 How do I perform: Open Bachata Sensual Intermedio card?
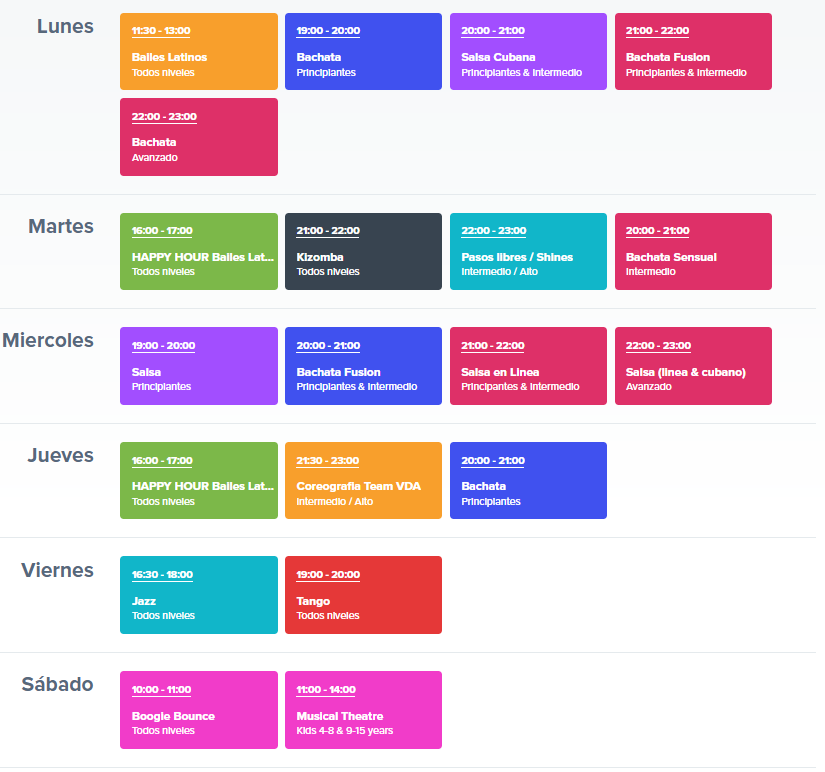[x=693, y=252]
